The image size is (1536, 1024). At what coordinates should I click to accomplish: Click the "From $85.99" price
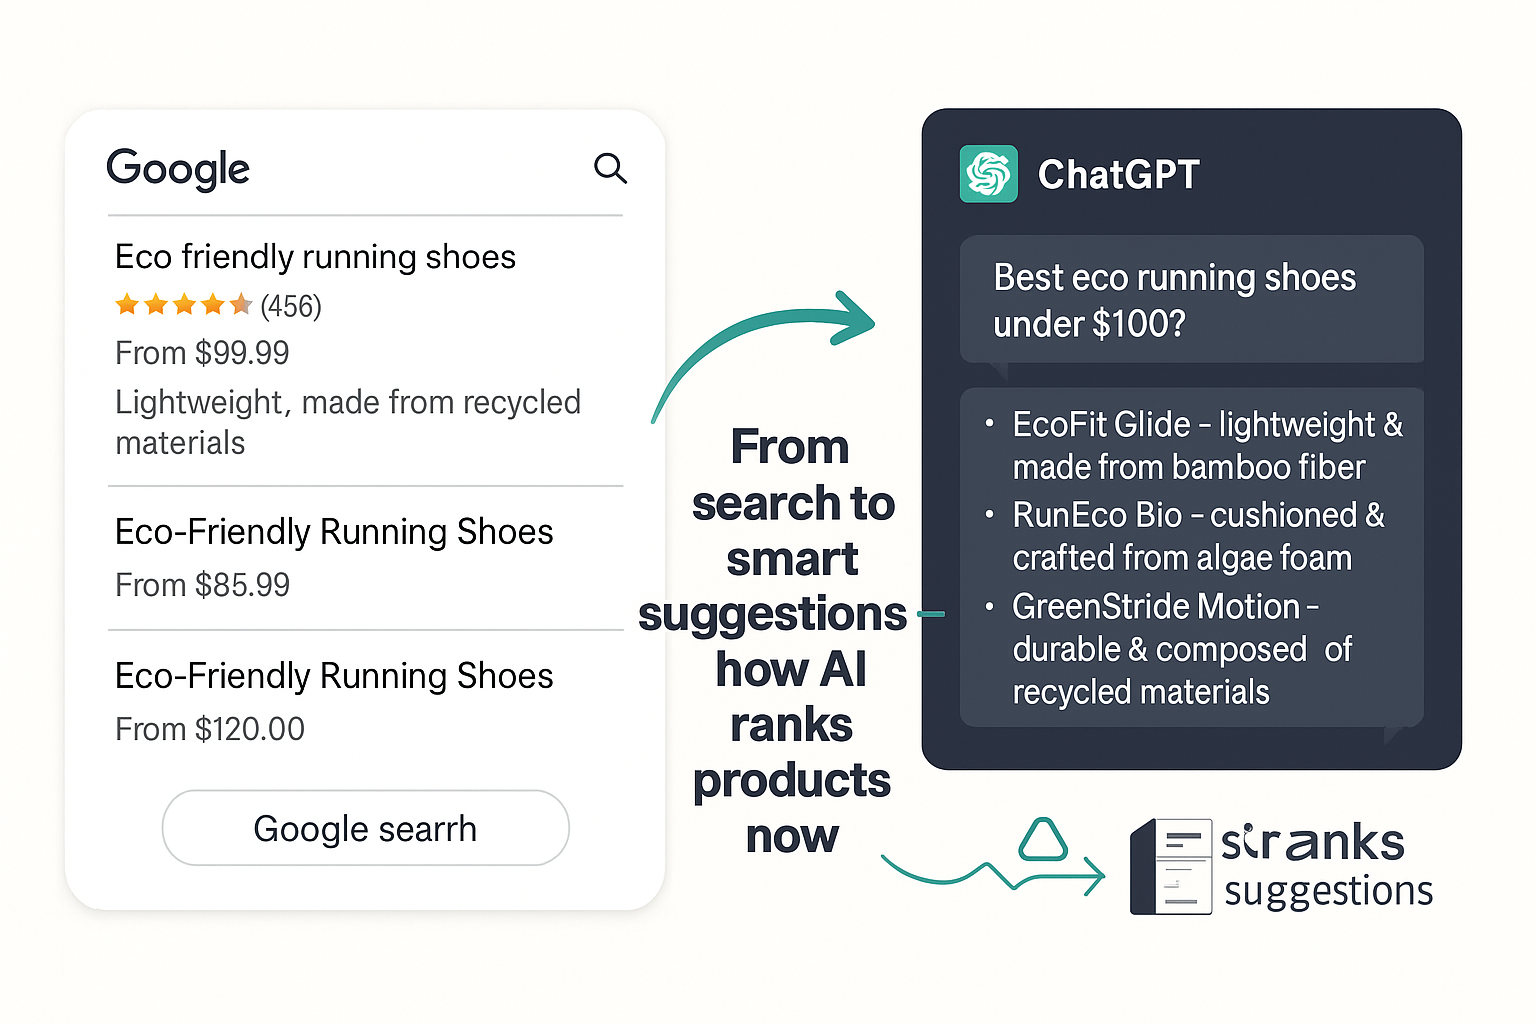point(202,585)
